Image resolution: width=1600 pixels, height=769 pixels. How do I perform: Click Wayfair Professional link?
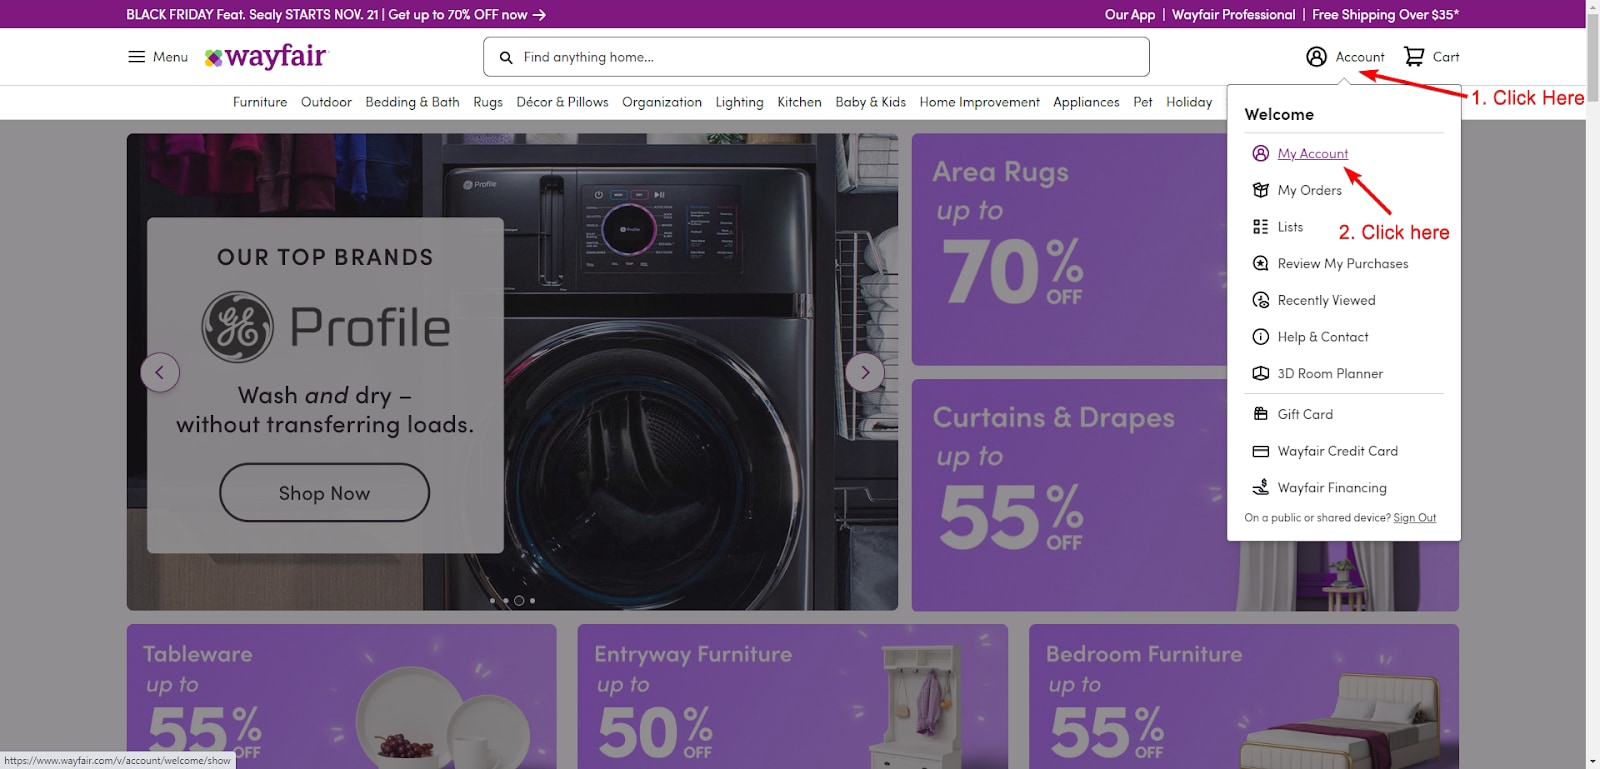point(1233,15)
